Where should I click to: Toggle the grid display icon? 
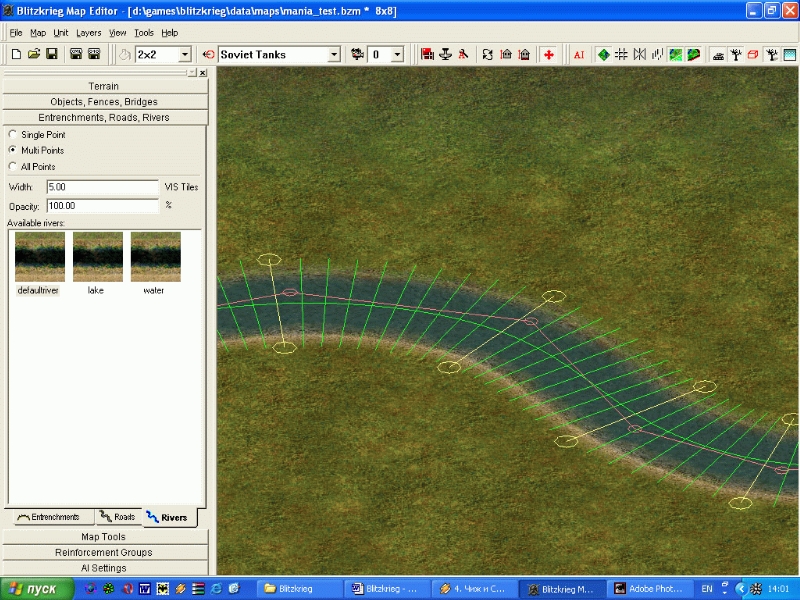coord(621,54)
